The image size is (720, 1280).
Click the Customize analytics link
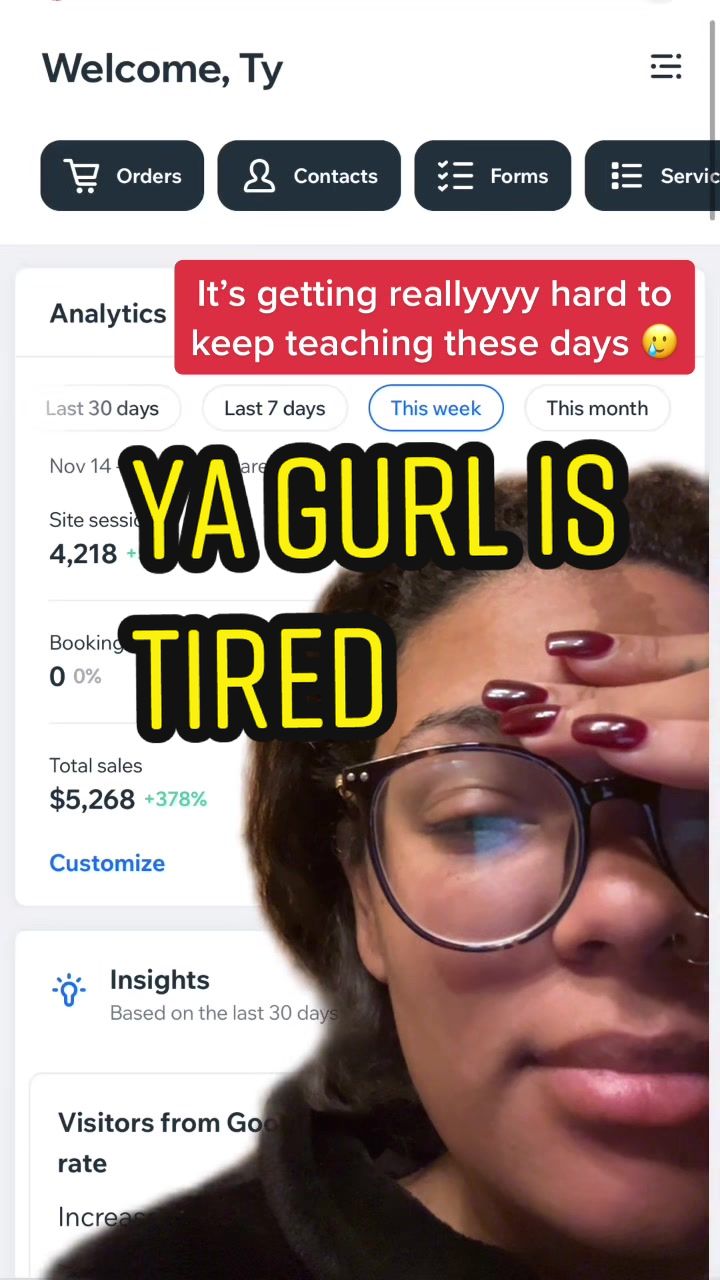point(107,863)
